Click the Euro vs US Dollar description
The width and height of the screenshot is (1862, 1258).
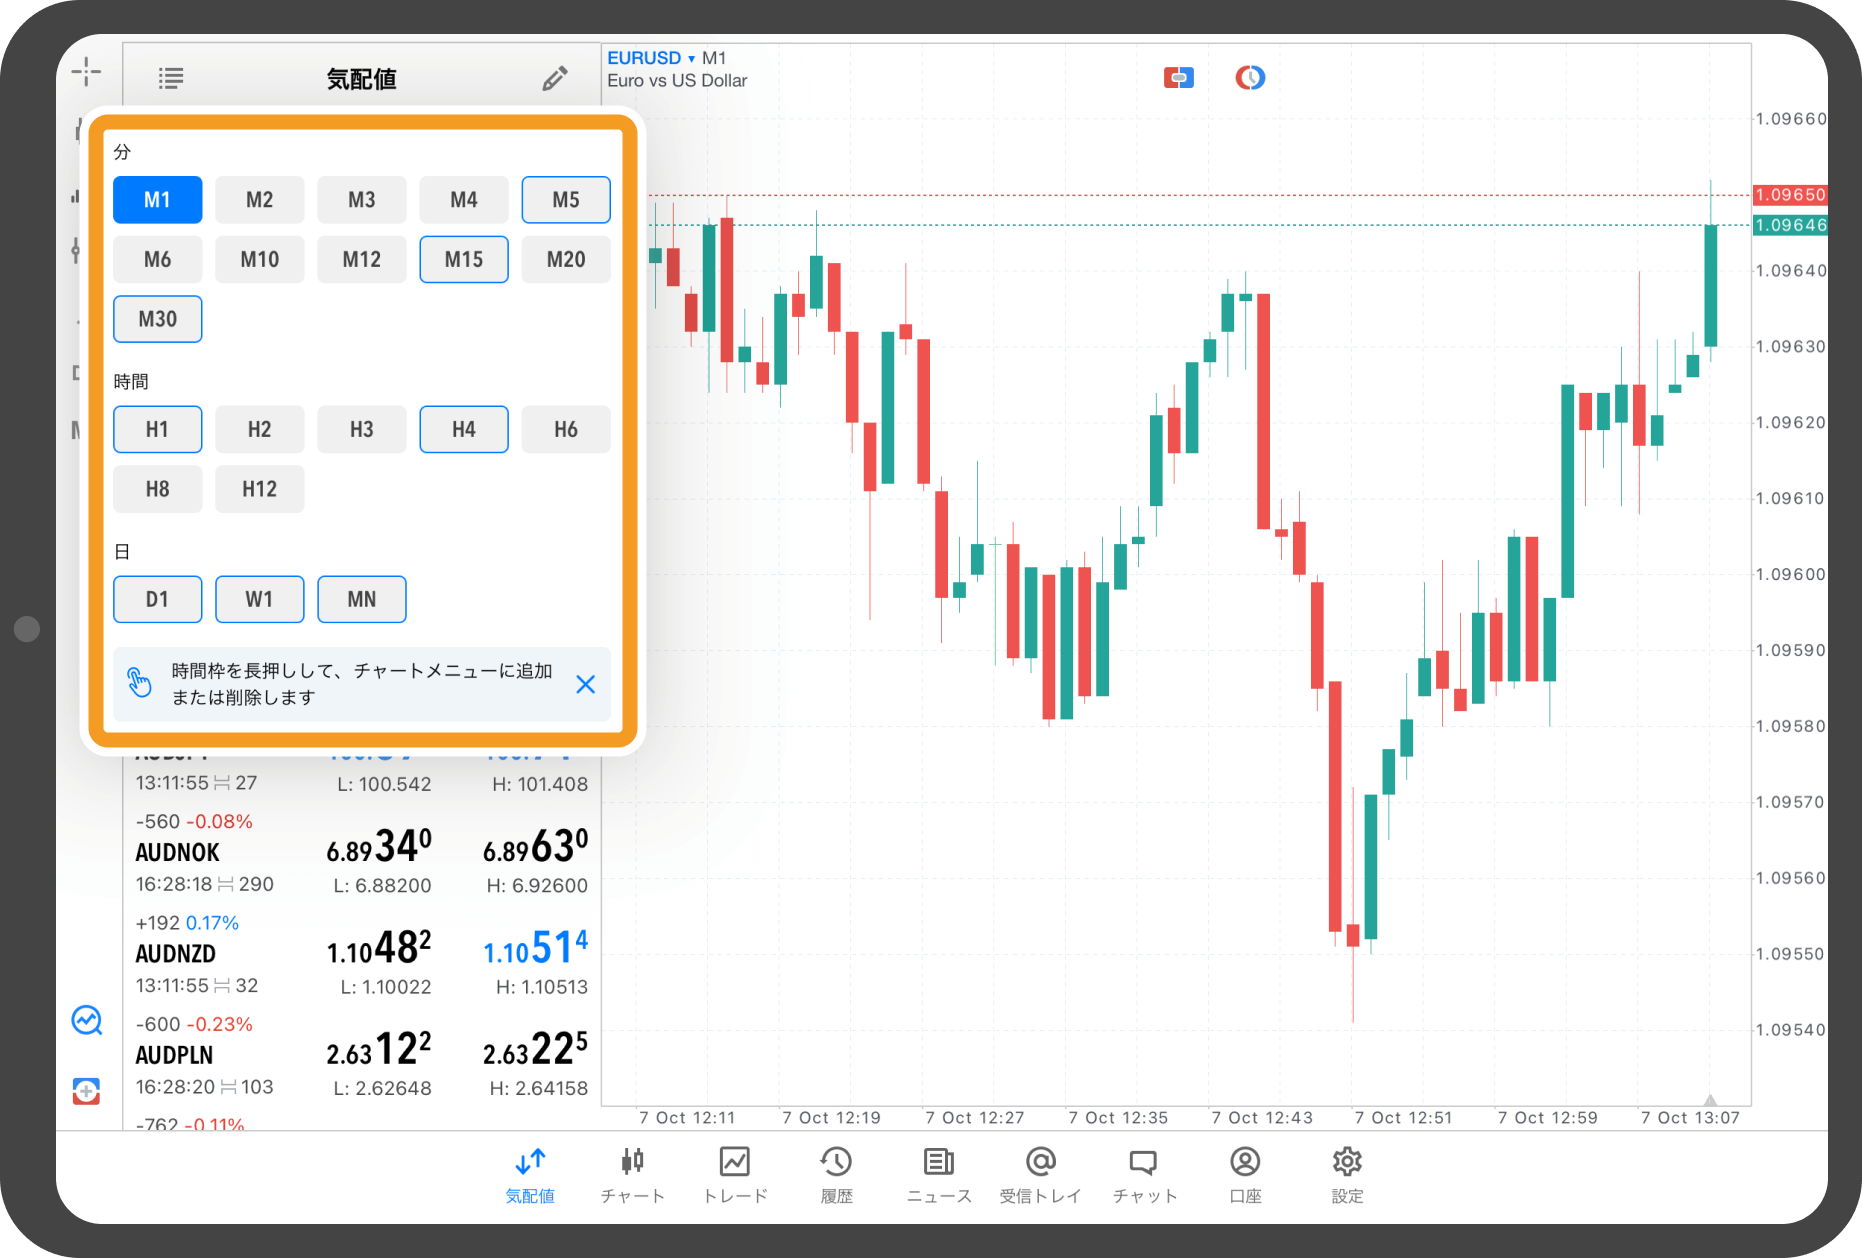coord(677,81)
